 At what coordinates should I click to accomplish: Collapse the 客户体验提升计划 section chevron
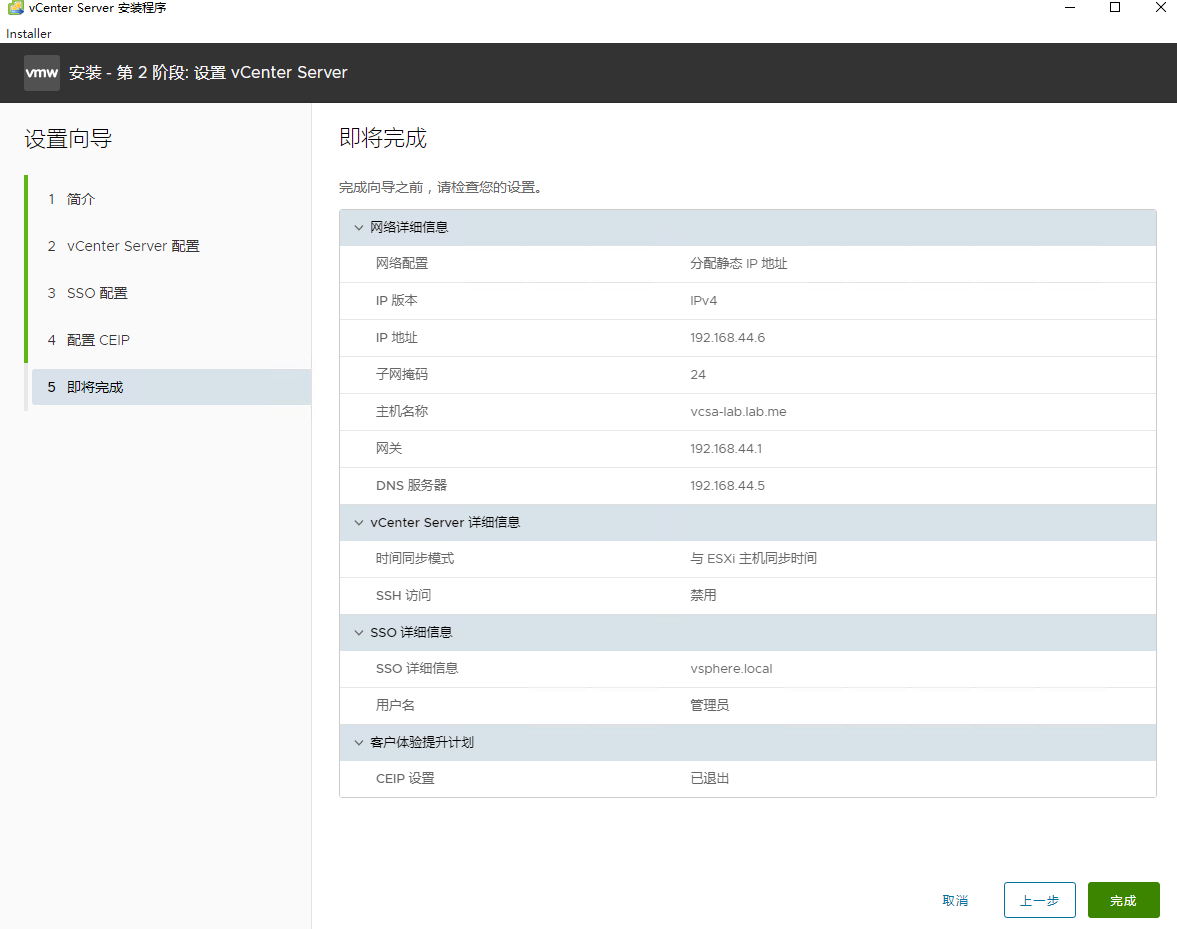[x=359, y=743]
